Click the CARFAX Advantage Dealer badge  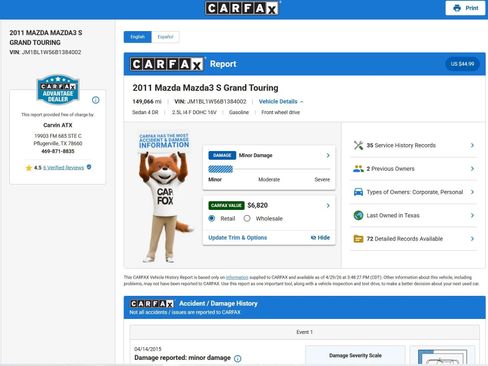tap(58, 89)
